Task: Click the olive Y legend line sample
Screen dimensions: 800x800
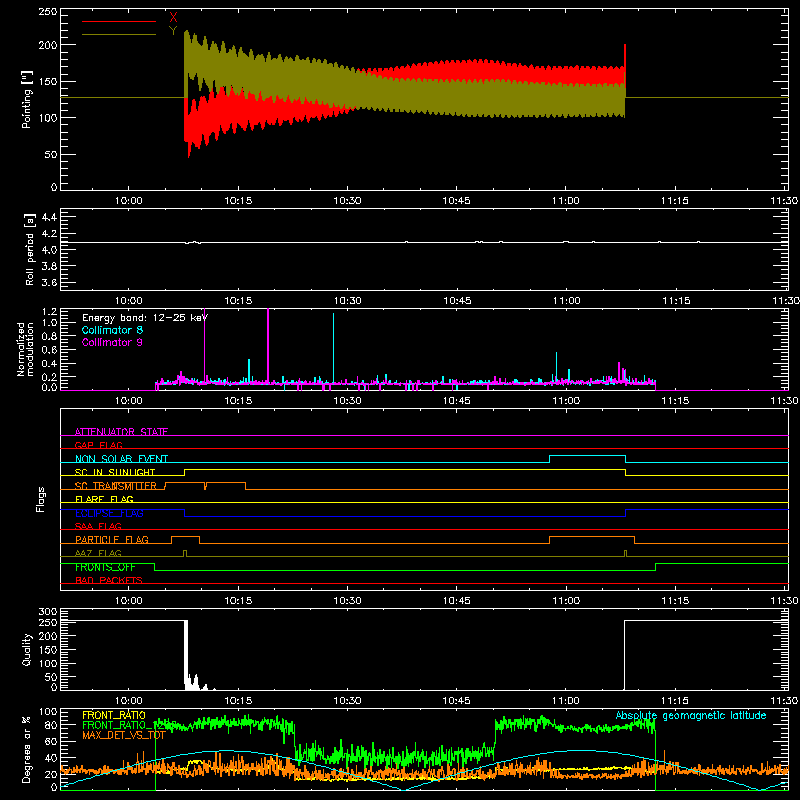Action: click(x=119, y=35)
